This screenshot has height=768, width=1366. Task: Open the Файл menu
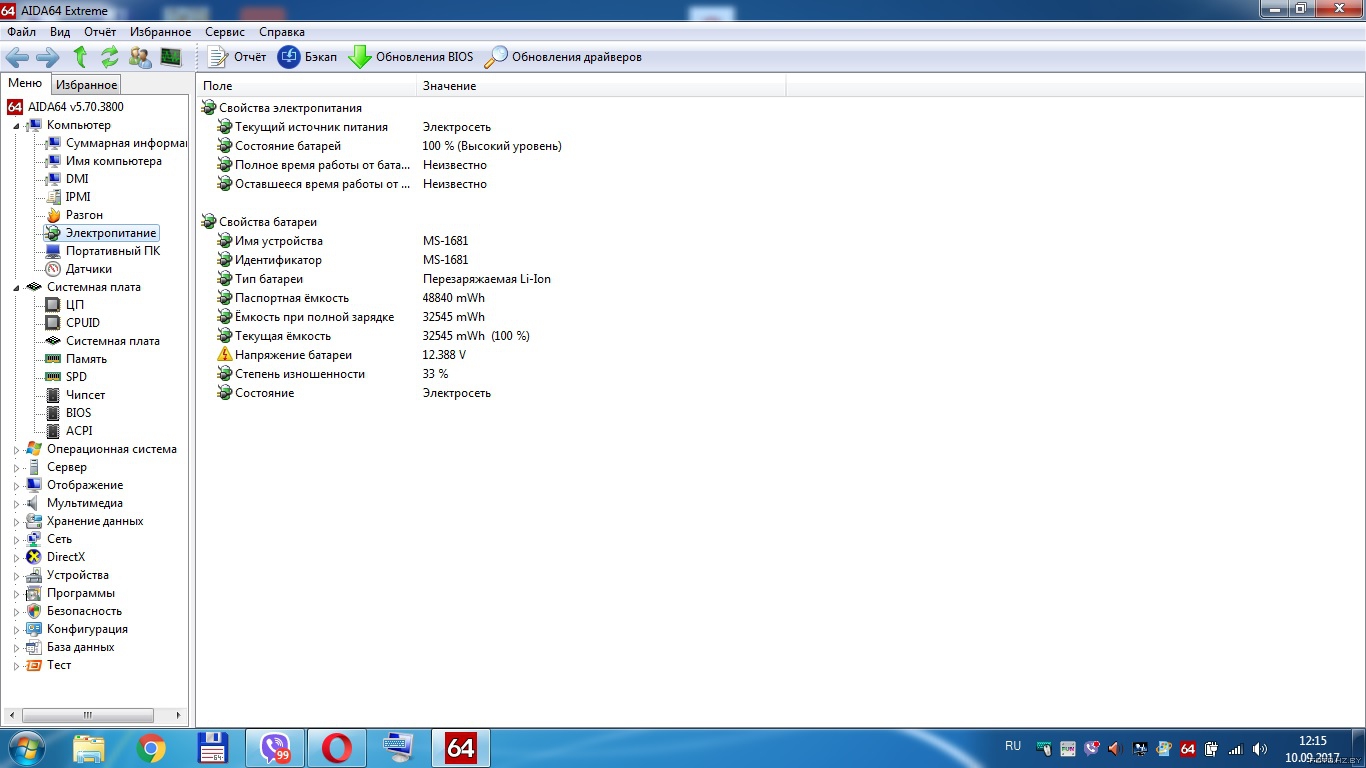click(21, 32)
